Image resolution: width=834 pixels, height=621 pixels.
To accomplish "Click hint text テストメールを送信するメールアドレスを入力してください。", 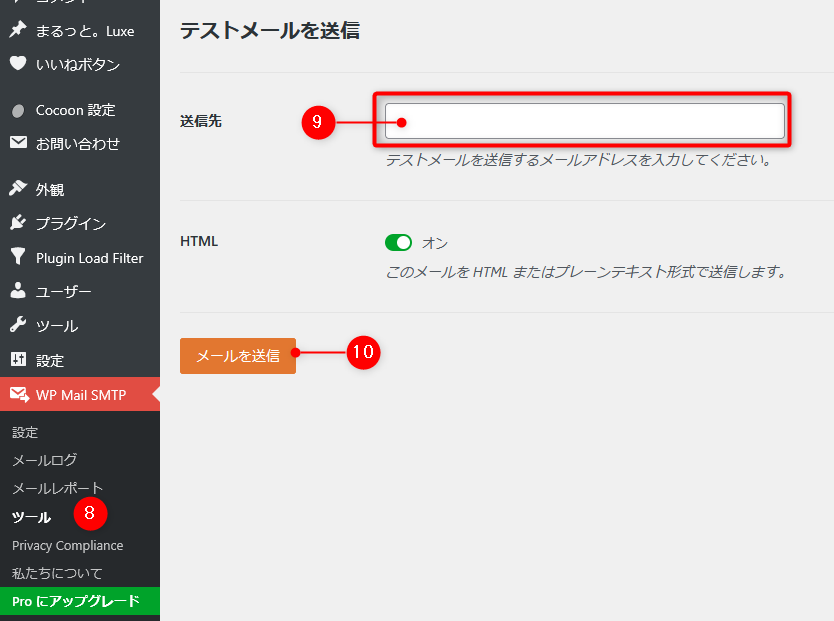I will pos(579,160).
